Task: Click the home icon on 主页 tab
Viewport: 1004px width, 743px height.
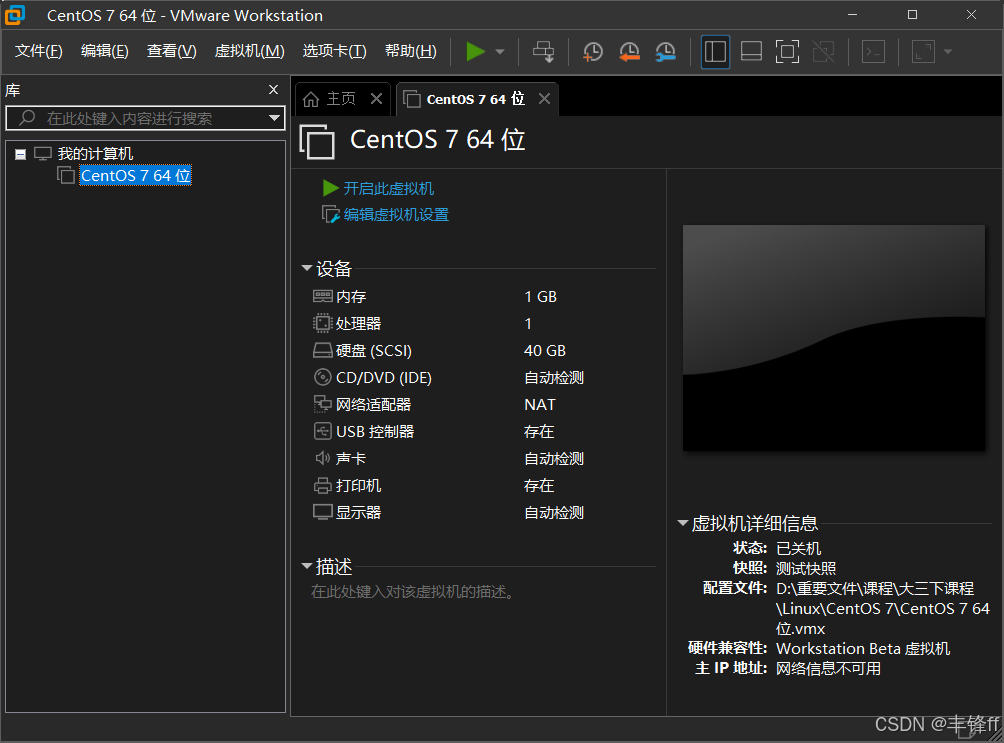Action: pos(311,99)
